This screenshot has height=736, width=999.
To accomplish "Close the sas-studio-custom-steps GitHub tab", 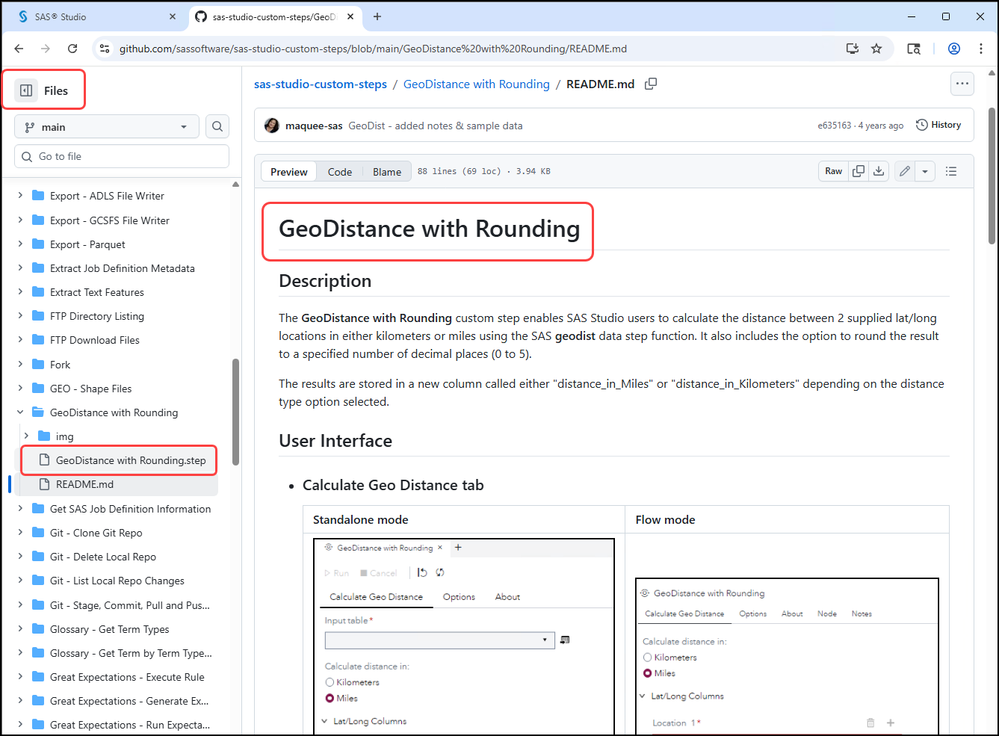I will (350, 17).
